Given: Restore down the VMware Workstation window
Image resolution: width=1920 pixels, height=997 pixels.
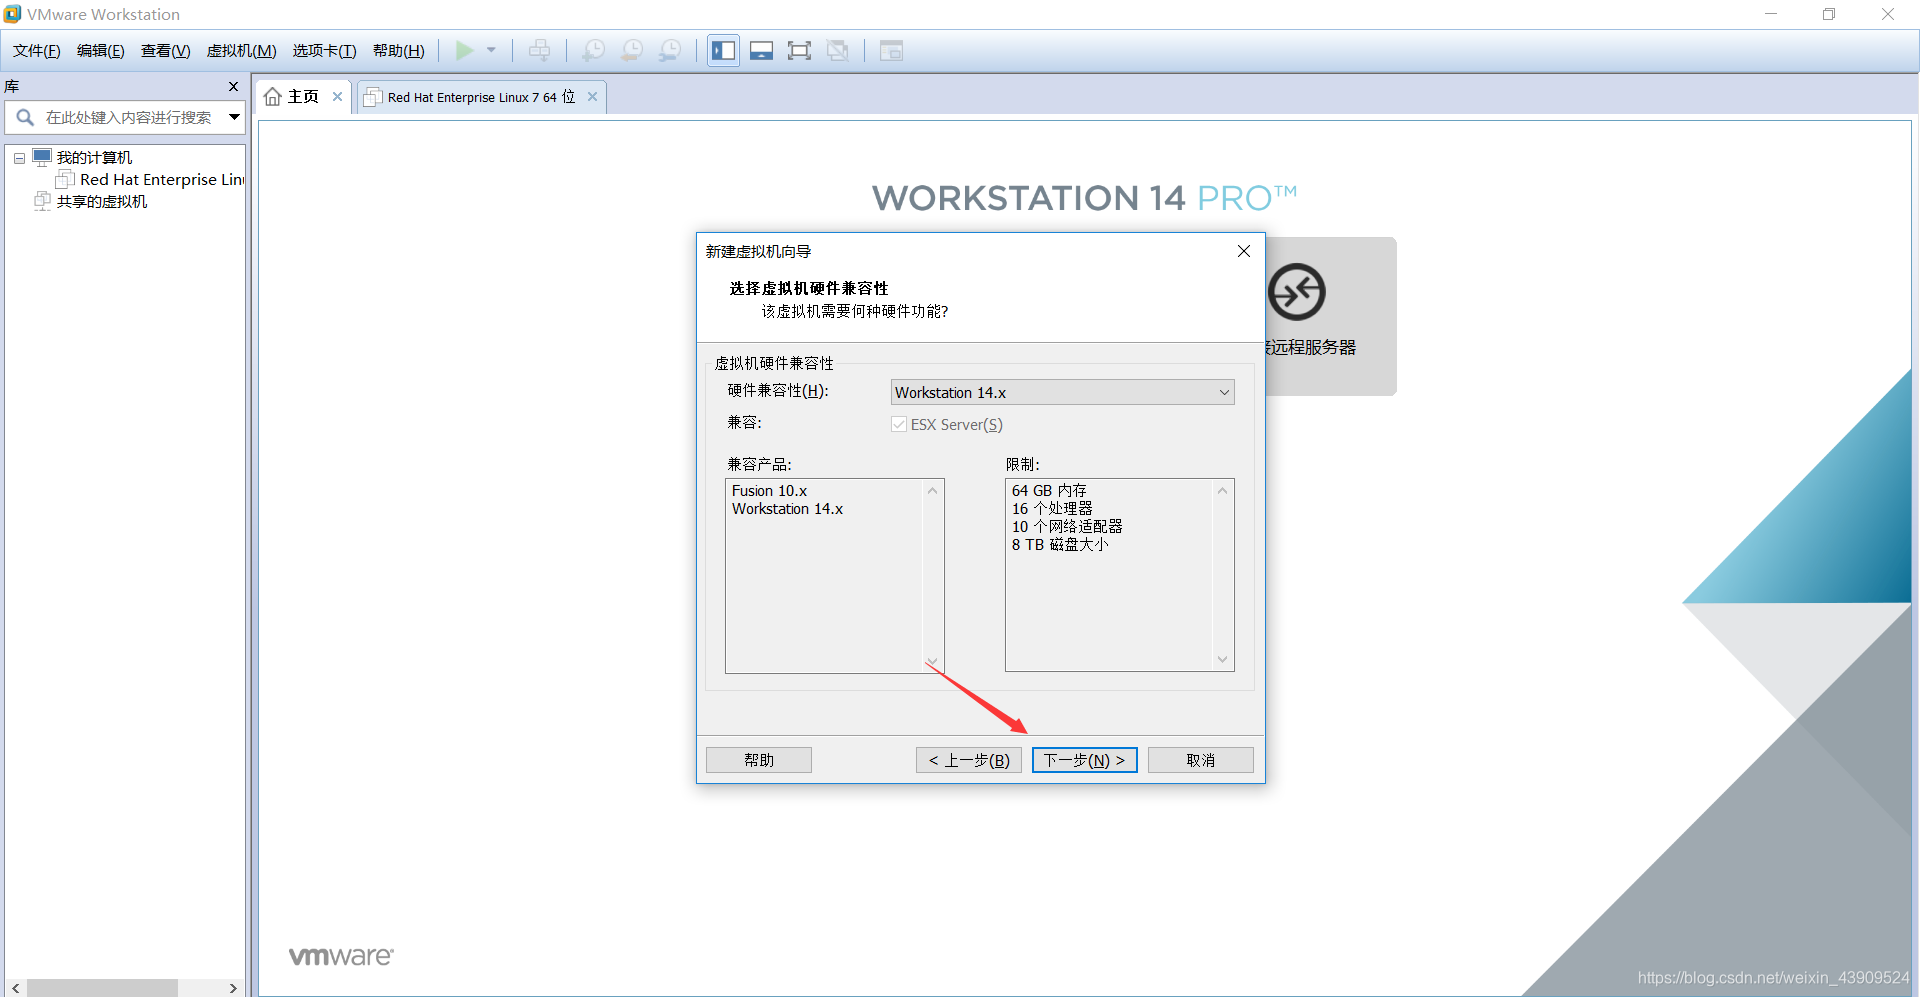Looking at the screenshot, I should pyautogui.click(x=1829, y=14).
